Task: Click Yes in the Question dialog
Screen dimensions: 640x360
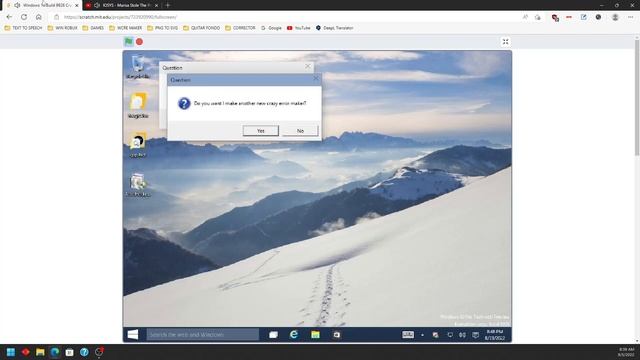Action: 261,131
